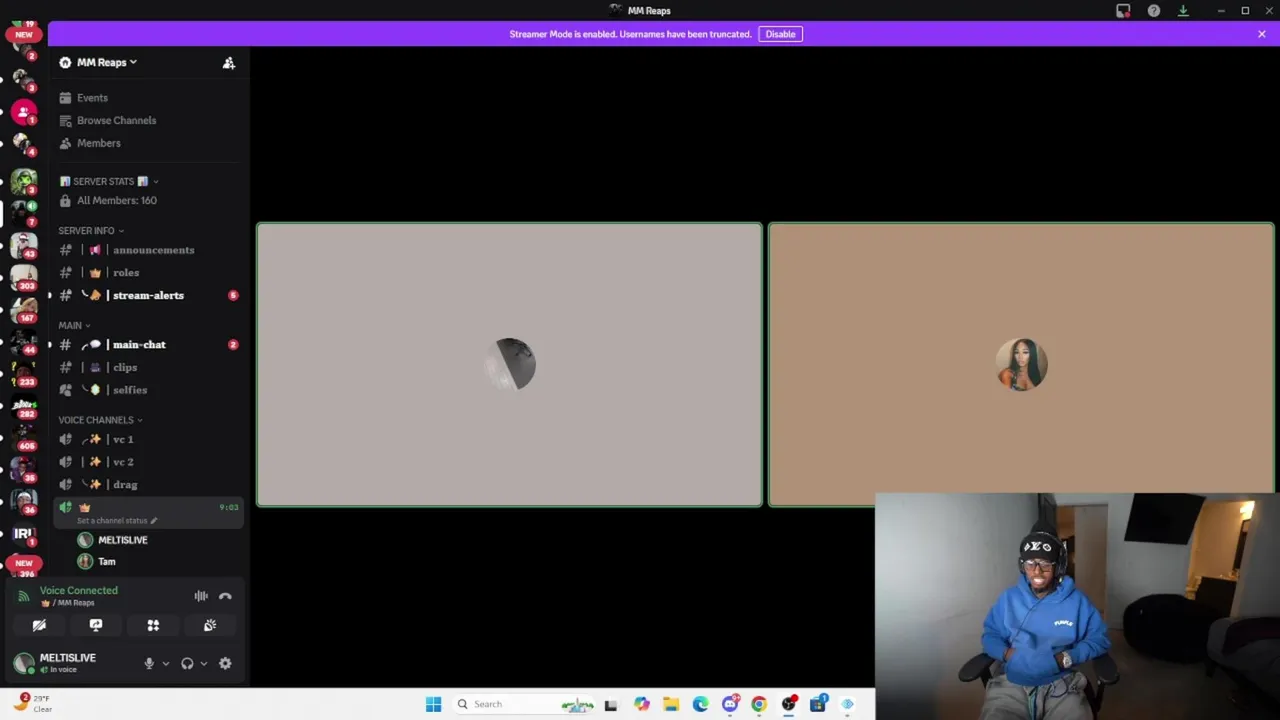Collapse the SERVER INFO category
1280x720 pixels.
(x=91, y=231)
